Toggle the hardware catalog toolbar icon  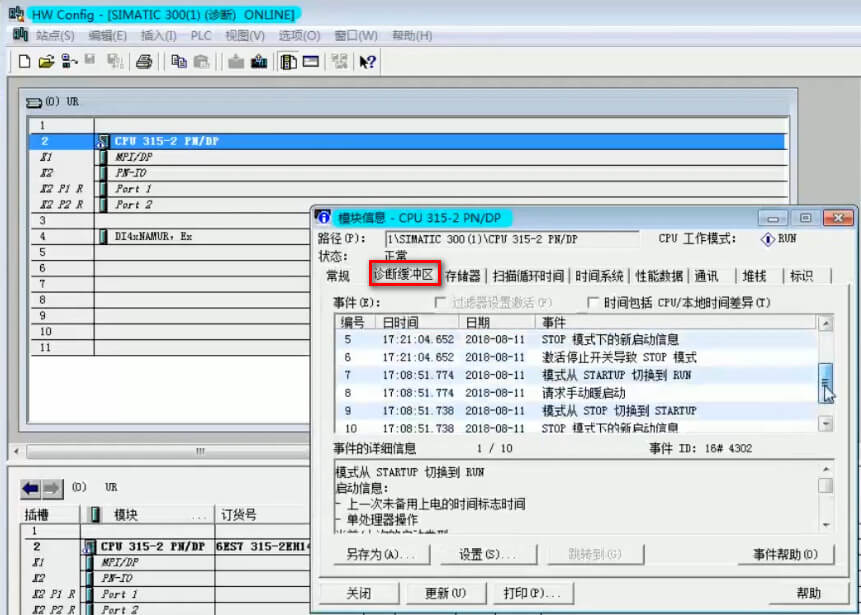pos(289,62)
